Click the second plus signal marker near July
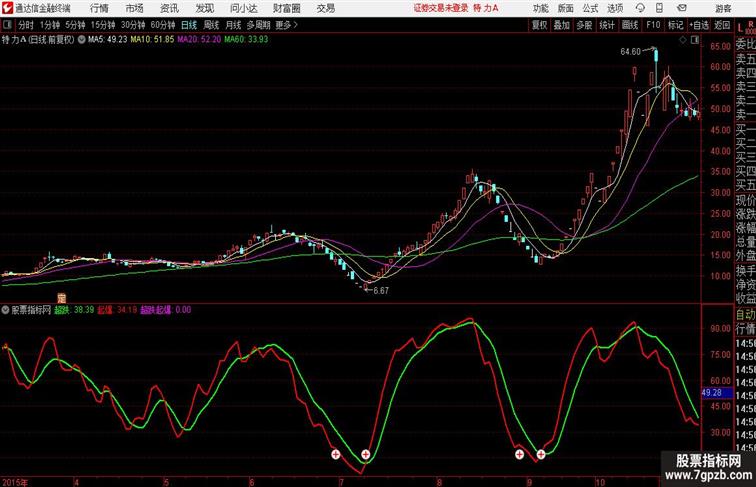The width and height of the screenshot is (756, 487). (x=365, y=454)
